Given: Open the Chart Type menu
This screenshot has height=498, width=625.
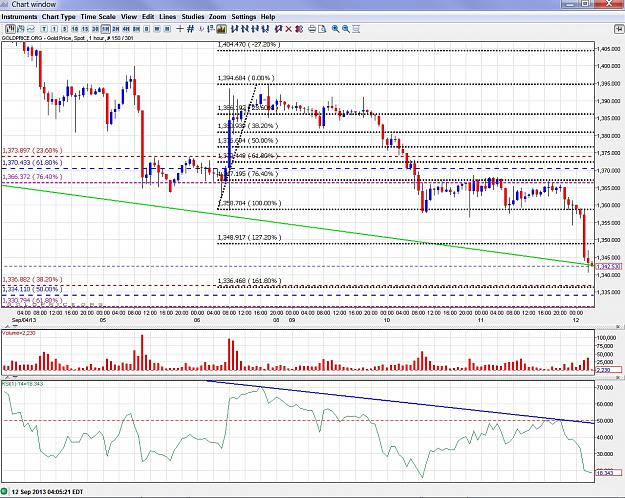Looking at the screenshot, I should [59, 17].
